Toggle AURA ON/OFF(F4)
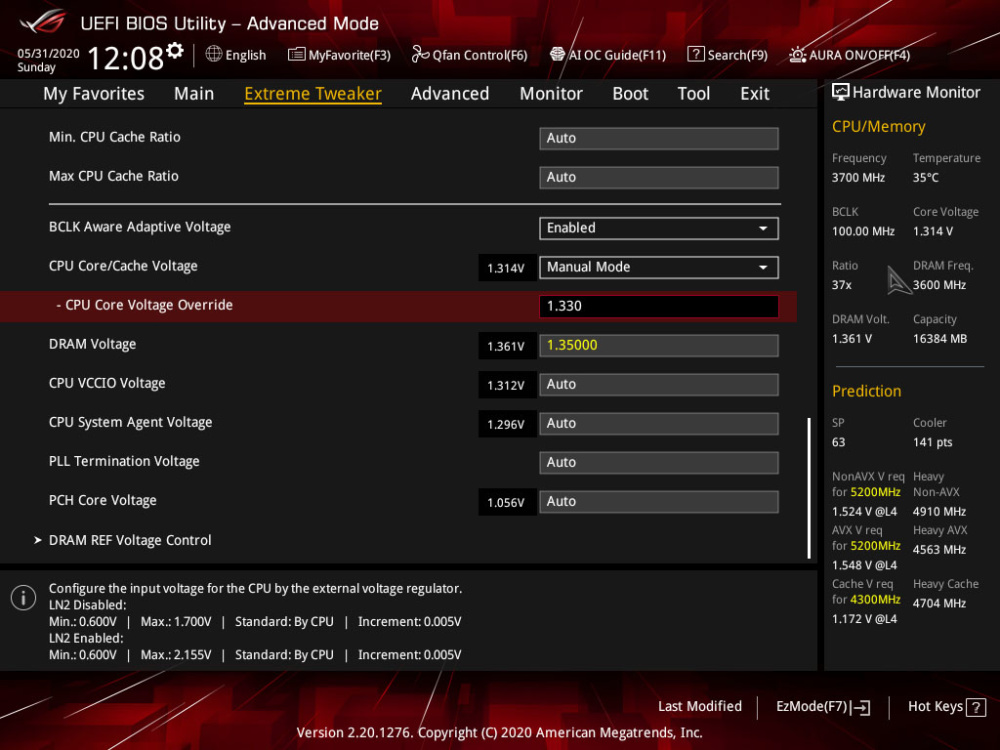The height and width of the screenshot is (750, 1000). click(x=860, y=55)
